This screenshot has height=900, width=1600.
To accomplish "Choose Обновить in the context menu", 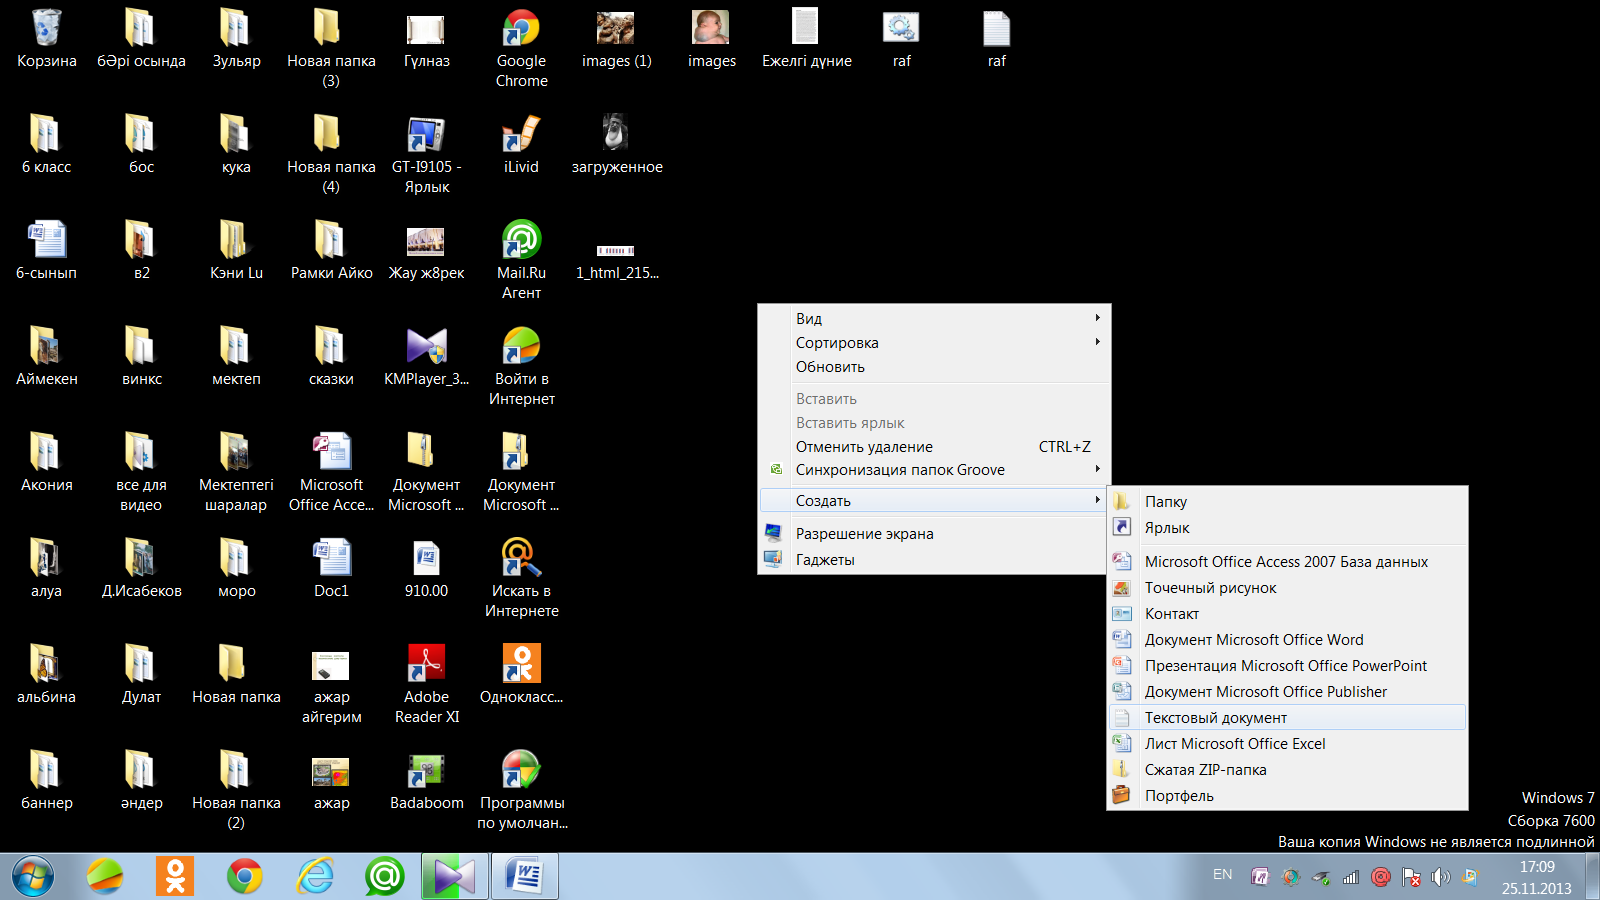I will 830,367.
